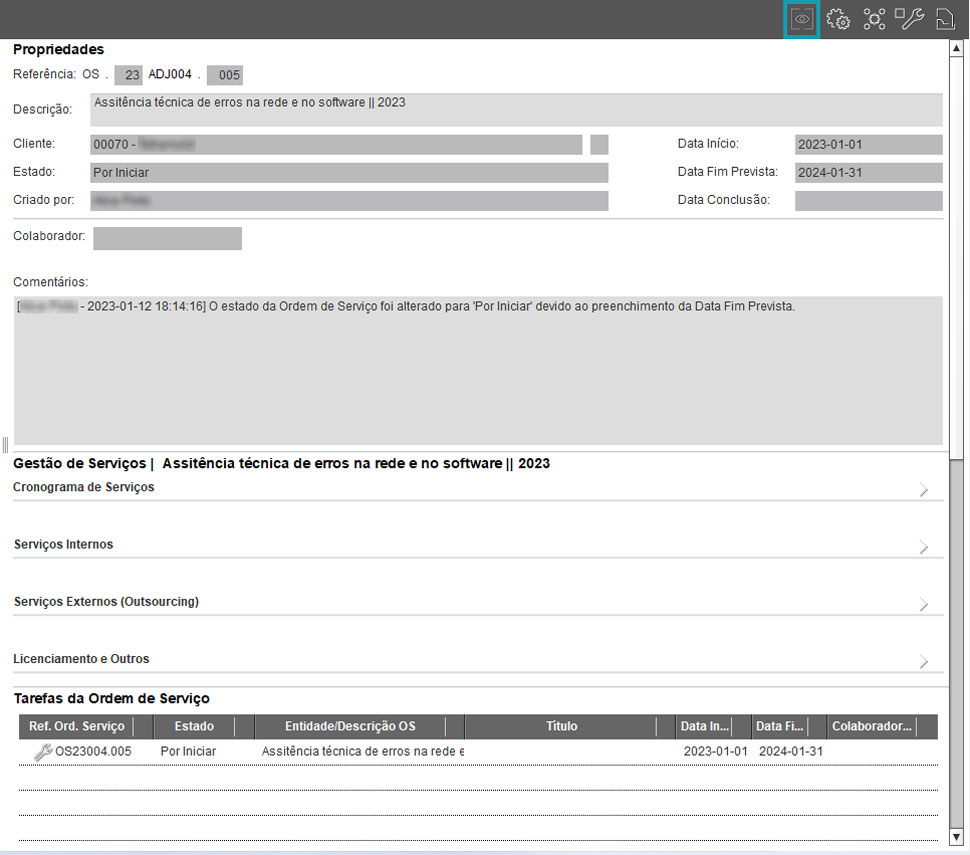
Task: Select the wrench and square tool icon
Action: [909, 19]
